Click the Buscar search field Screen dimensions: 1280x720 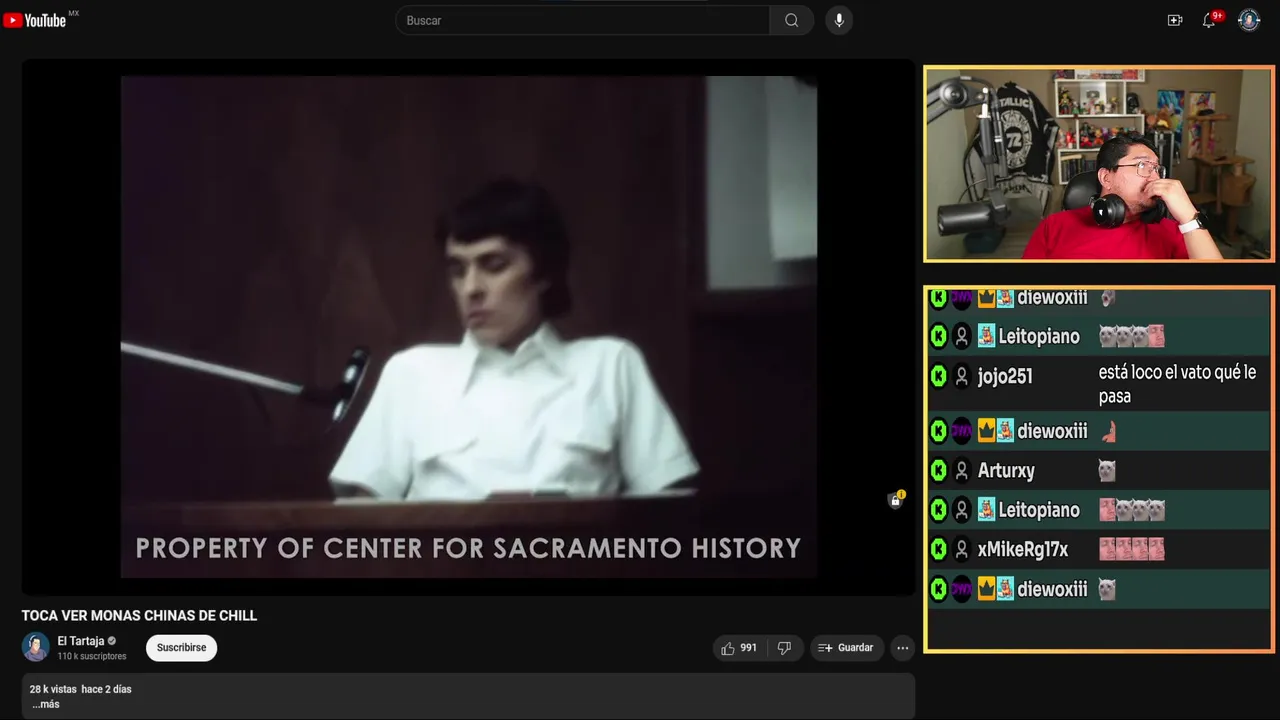[583, 20]
